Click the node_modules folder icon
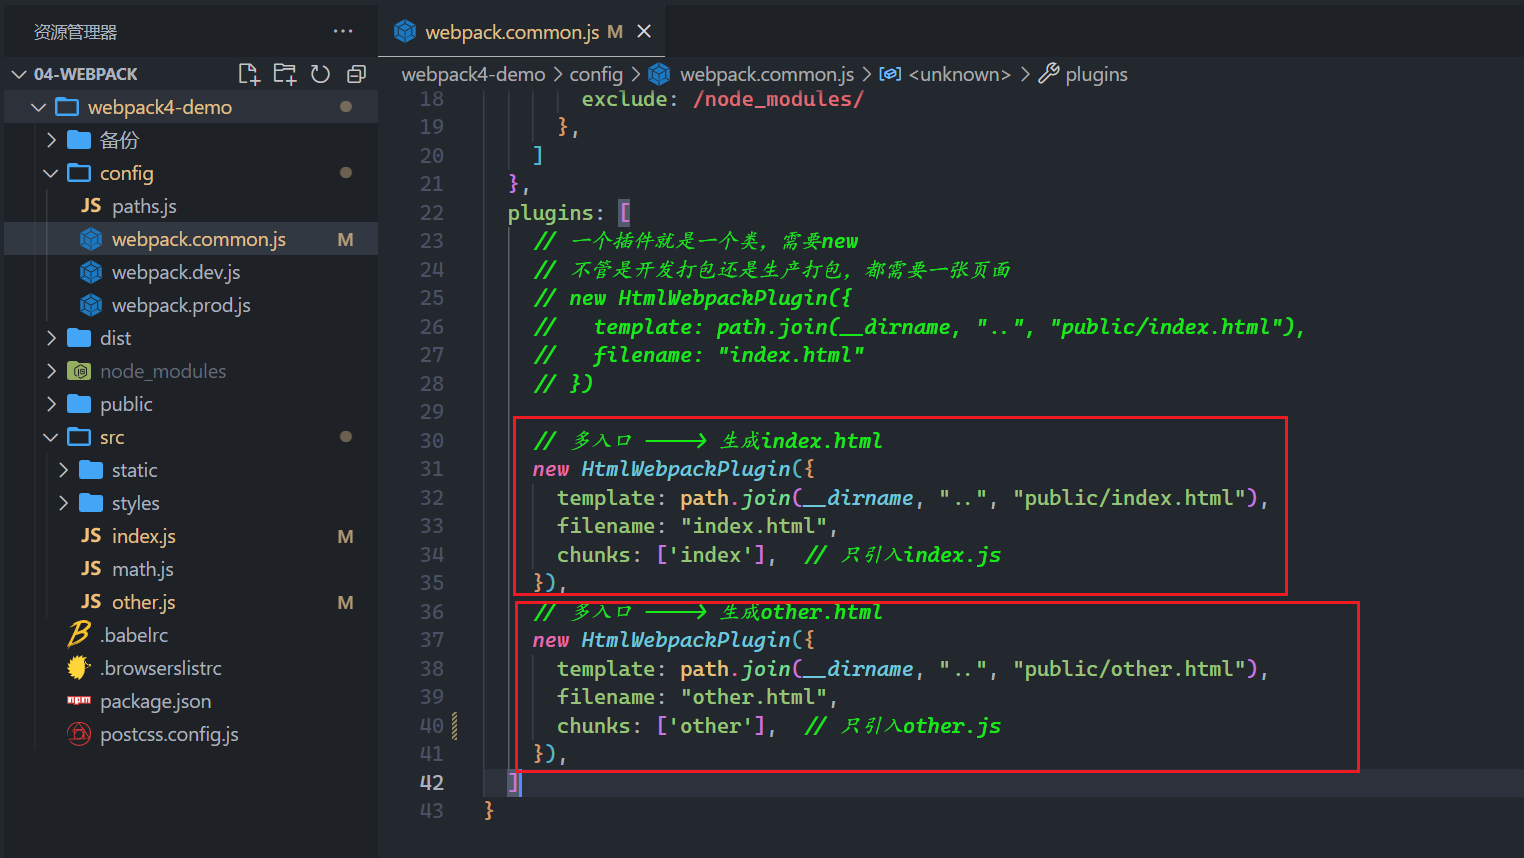 click(79, 371)
